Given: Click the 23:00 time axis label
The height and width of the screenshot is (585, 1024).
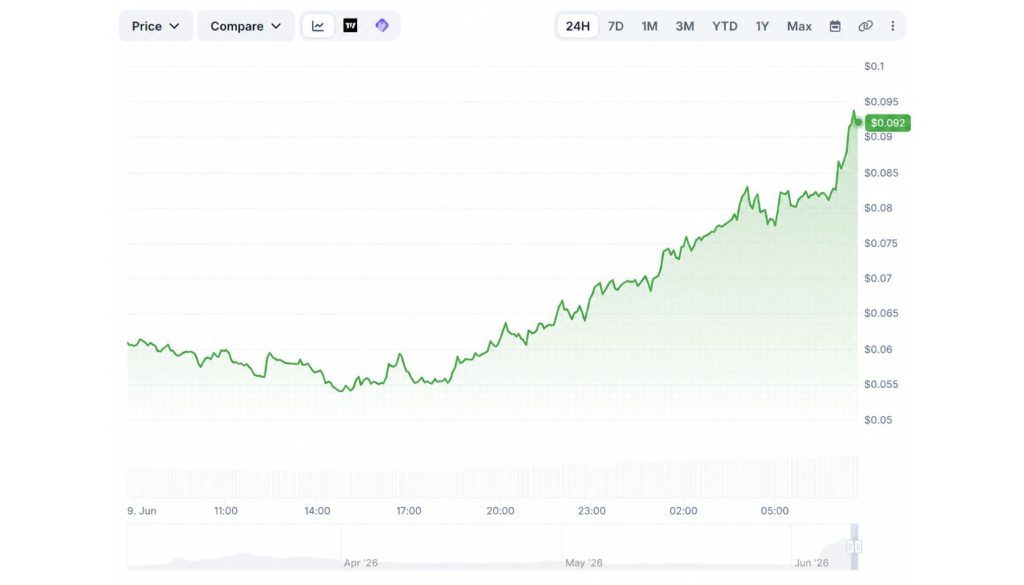Looking at the screenshot, I should (x=592, y=511).
